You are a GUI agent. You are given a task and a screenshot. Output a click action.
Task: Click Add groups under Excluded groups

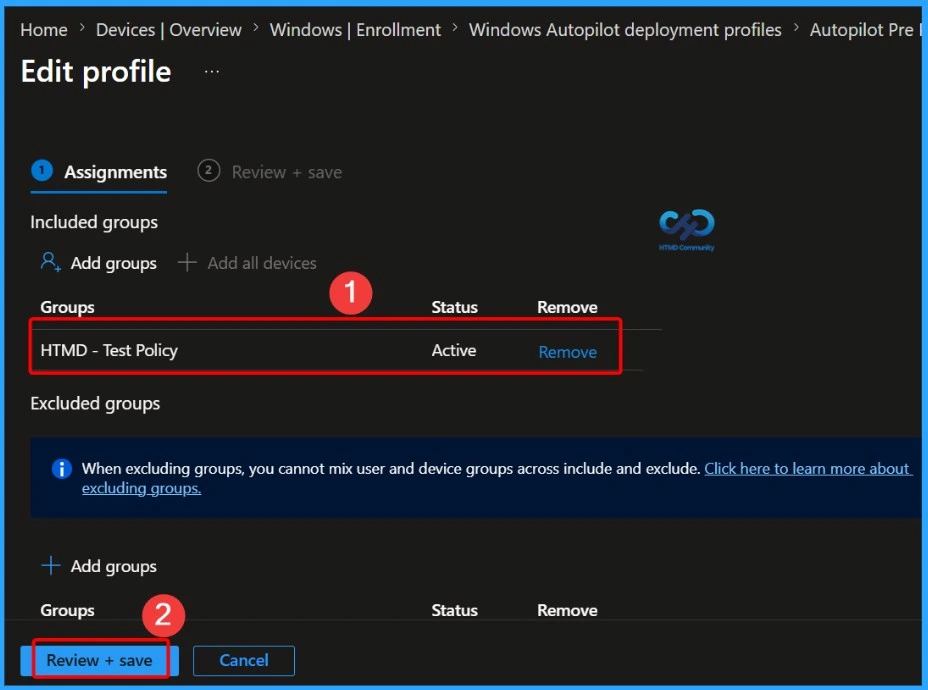pos(114,566)
